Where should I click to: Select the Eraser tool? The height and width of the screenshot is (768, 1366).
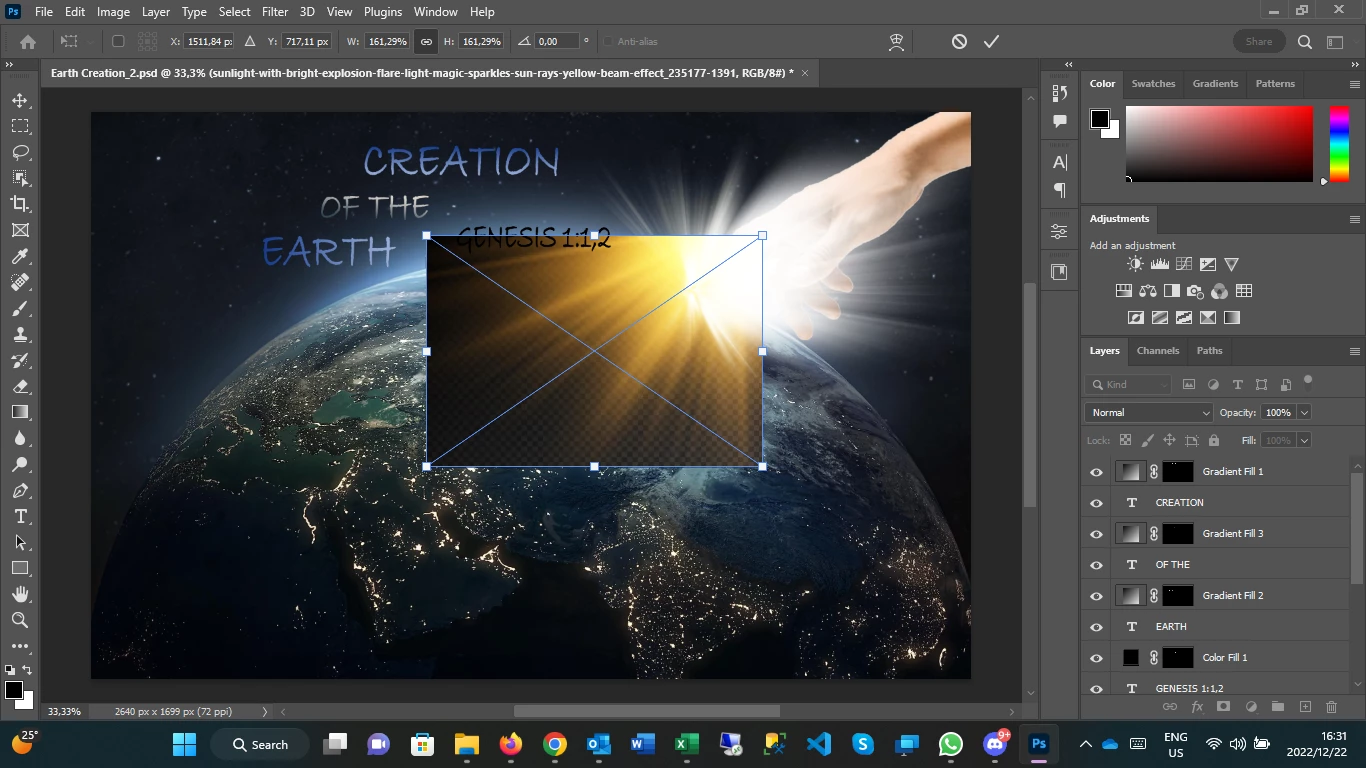point(20,386)
